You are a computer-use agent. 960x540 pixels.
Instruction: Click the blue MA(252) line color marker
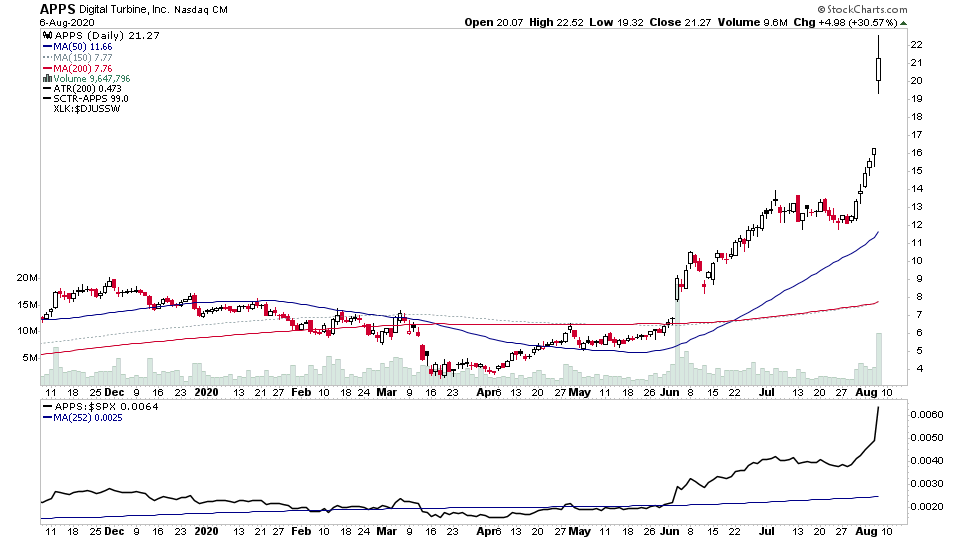(x=47, y=418)
